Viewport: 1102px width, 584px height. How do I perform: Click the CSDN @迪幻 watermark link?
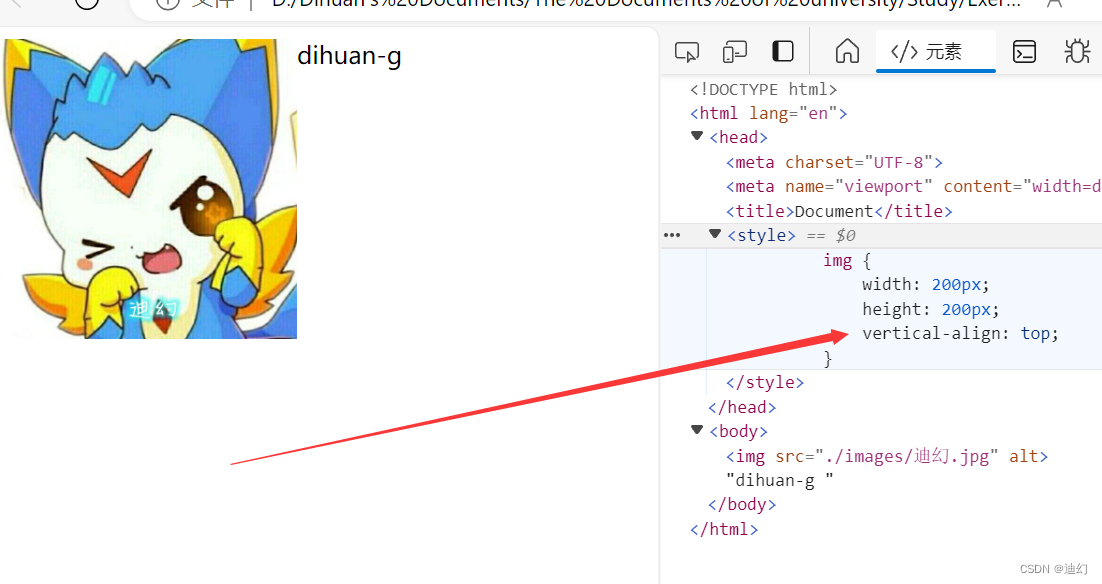1052,568
